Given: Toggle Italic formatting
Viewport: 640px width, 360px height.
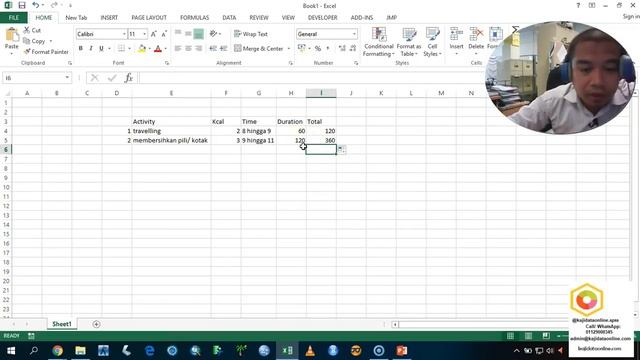Looking at the screenshot, I should 91,49.
